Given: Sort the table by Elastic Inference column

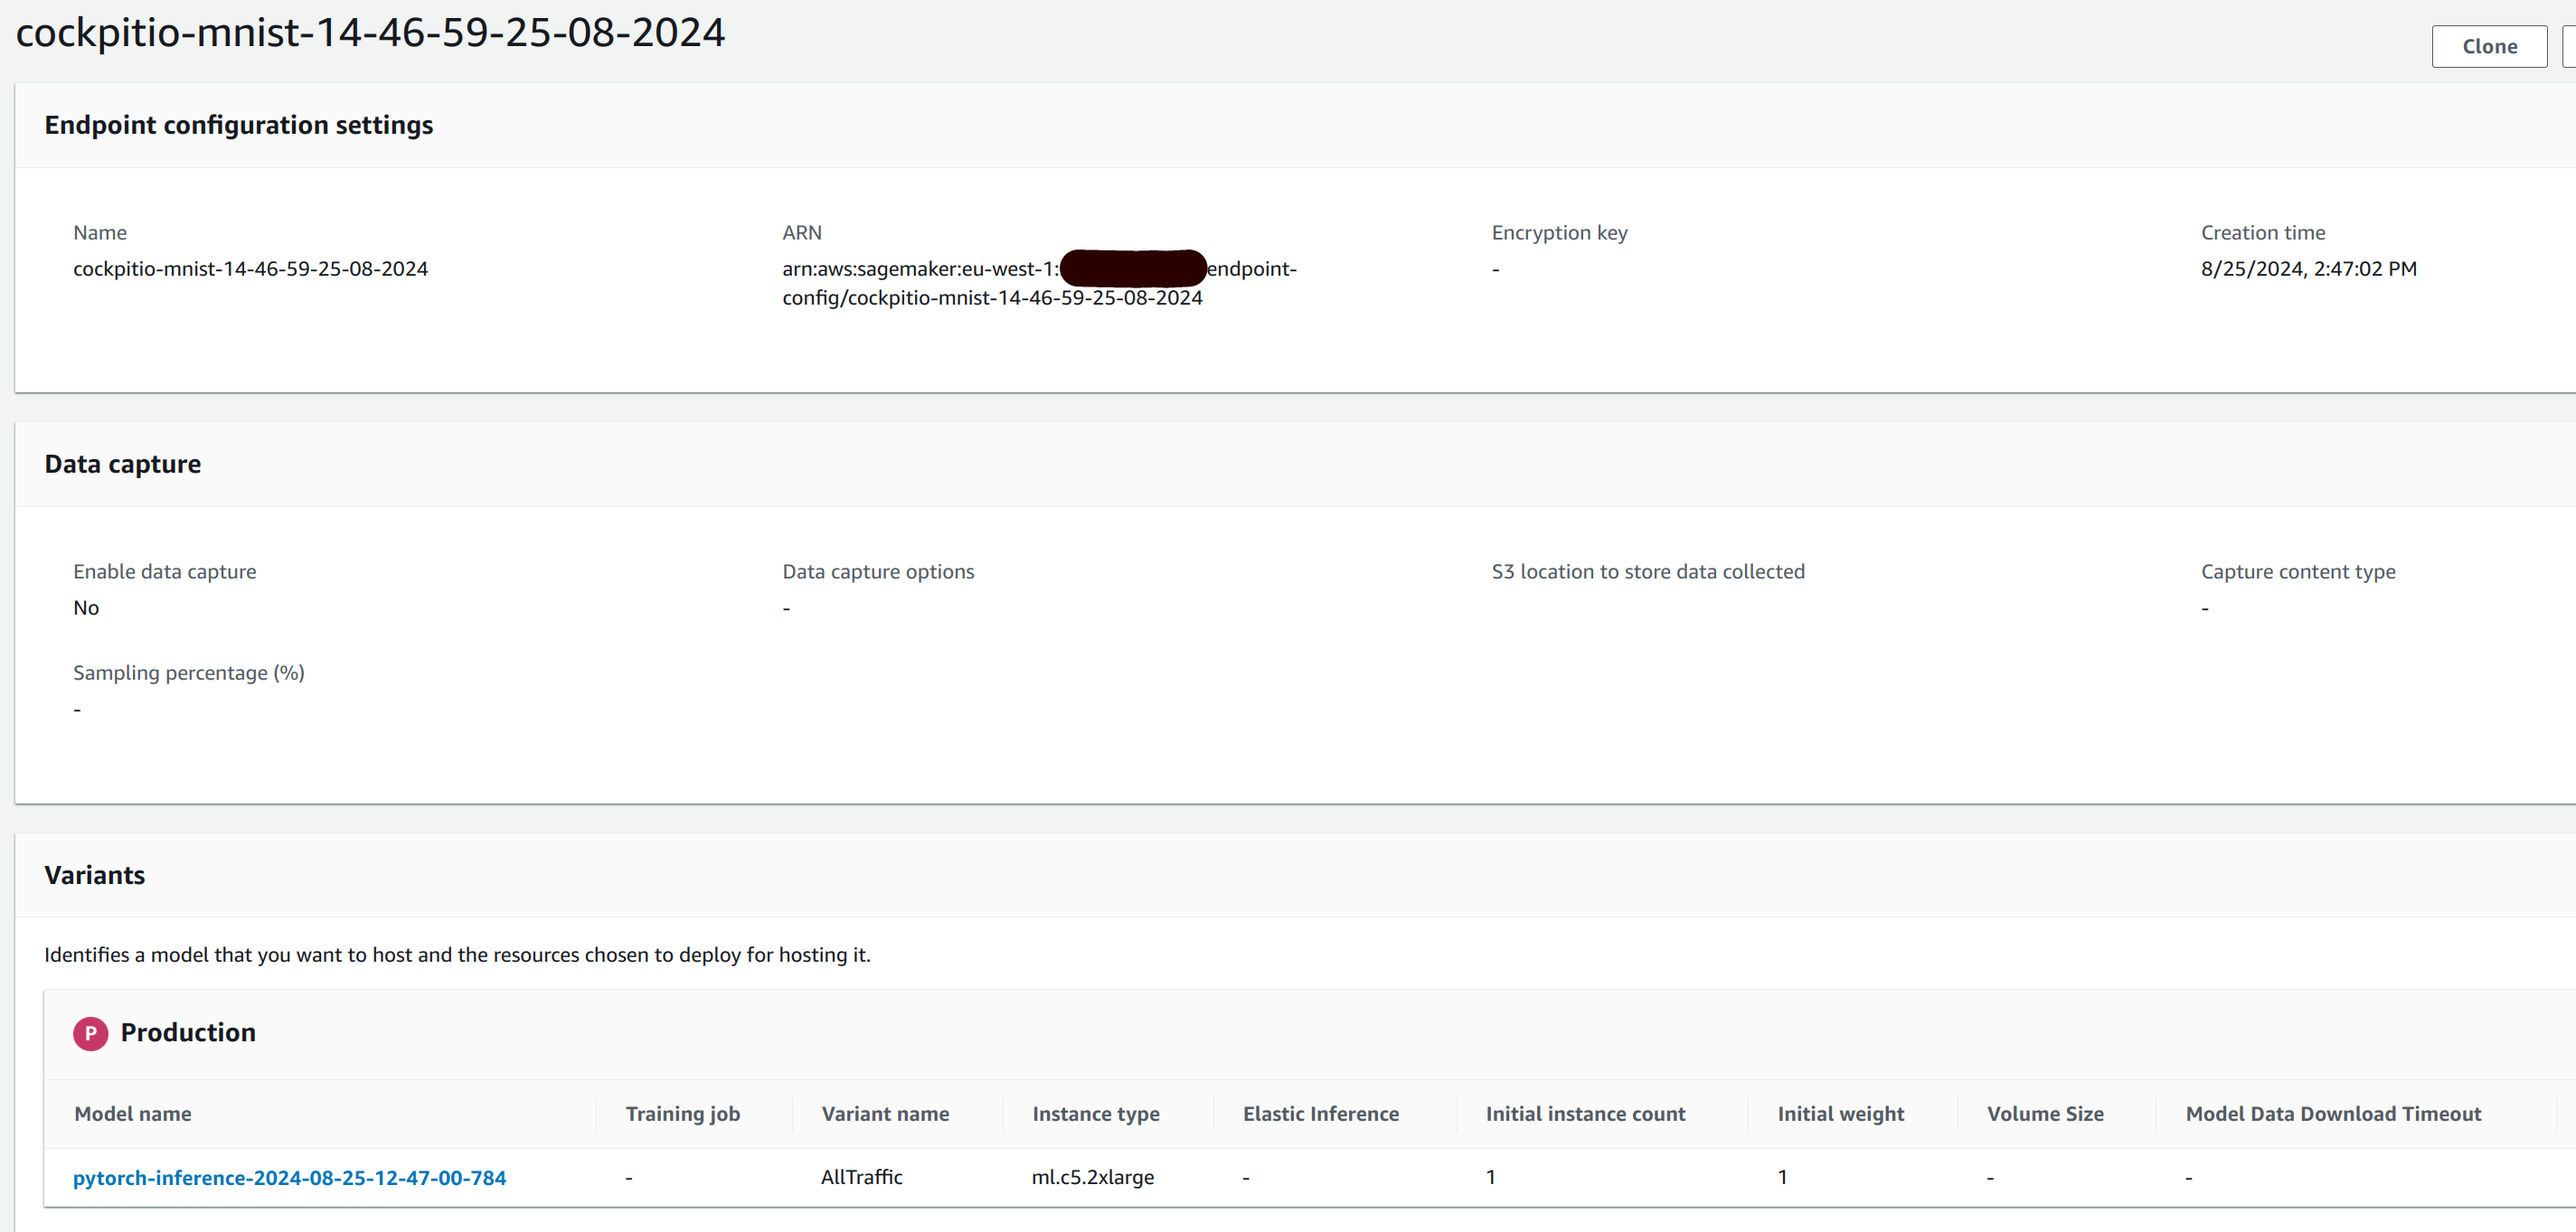Looking at the screenshot, I should [x=1321, y=1113].
